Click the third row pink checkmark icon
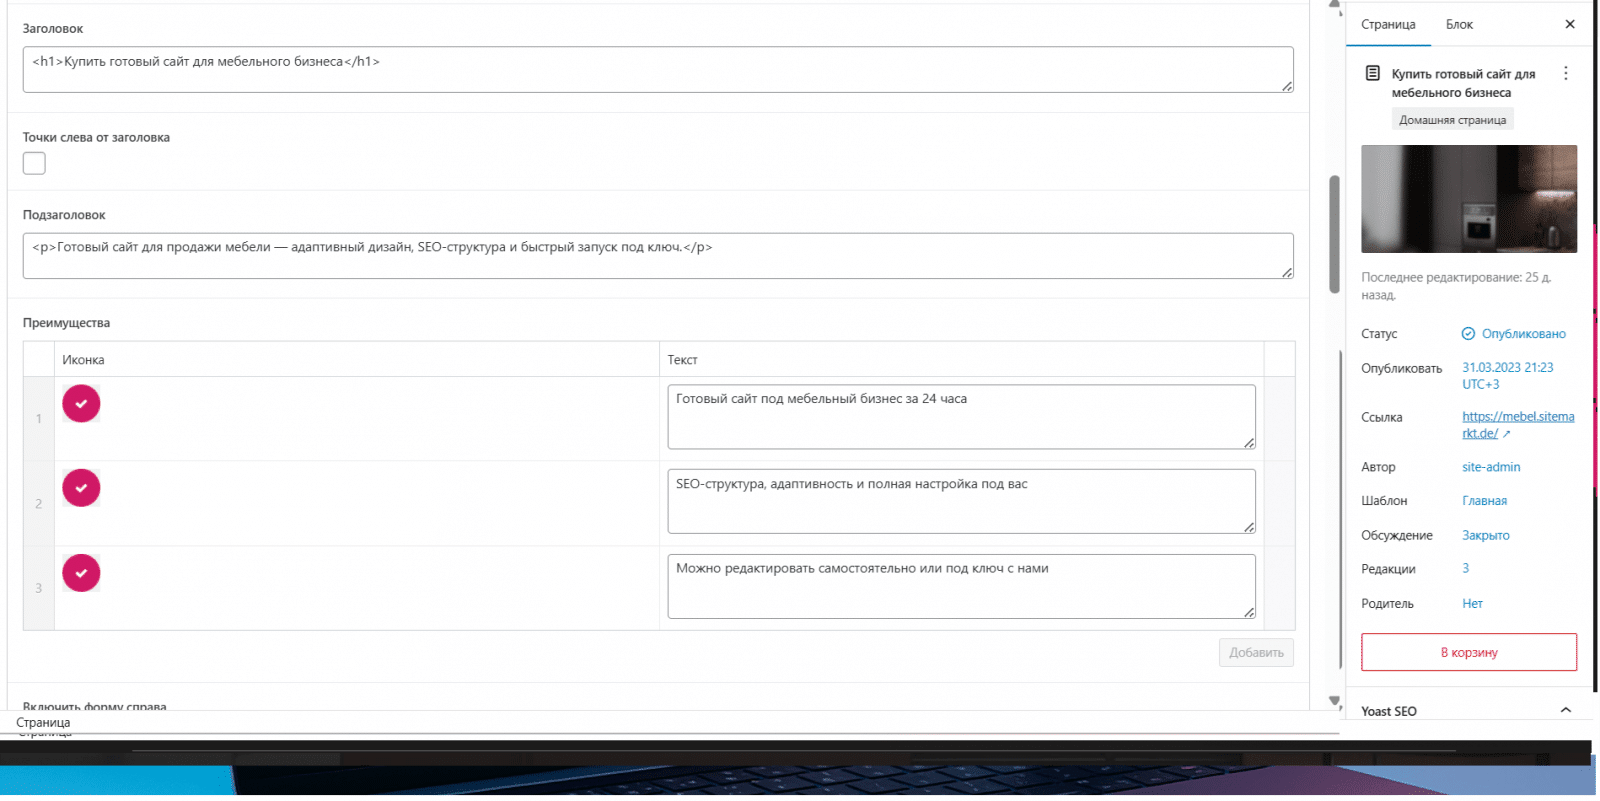 81,573
